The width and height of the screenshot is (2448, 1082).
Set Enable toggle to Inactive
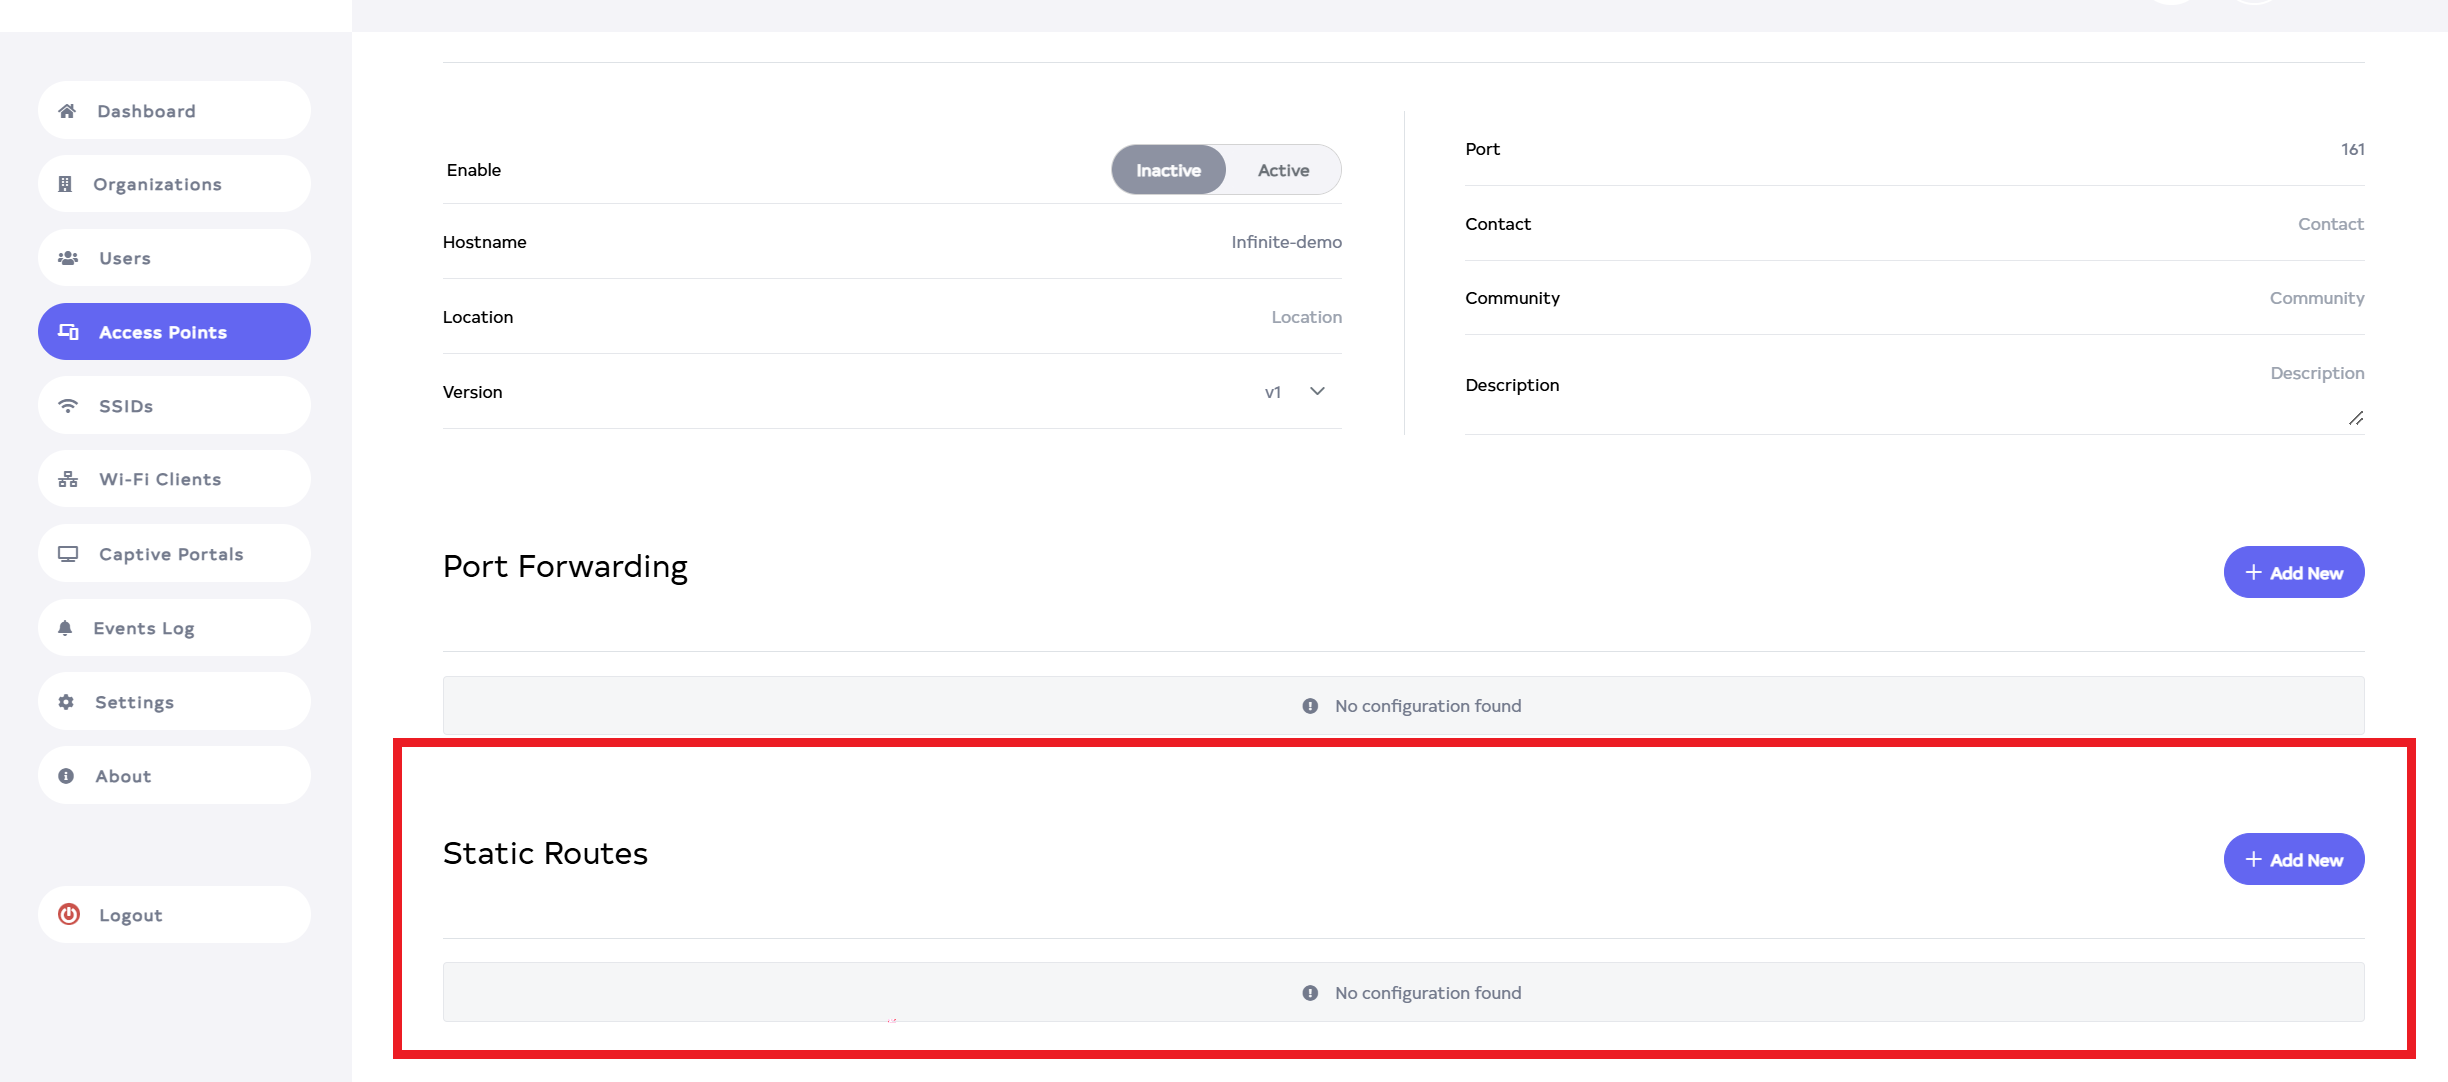pyautogui.click(x=1168, y=170)
